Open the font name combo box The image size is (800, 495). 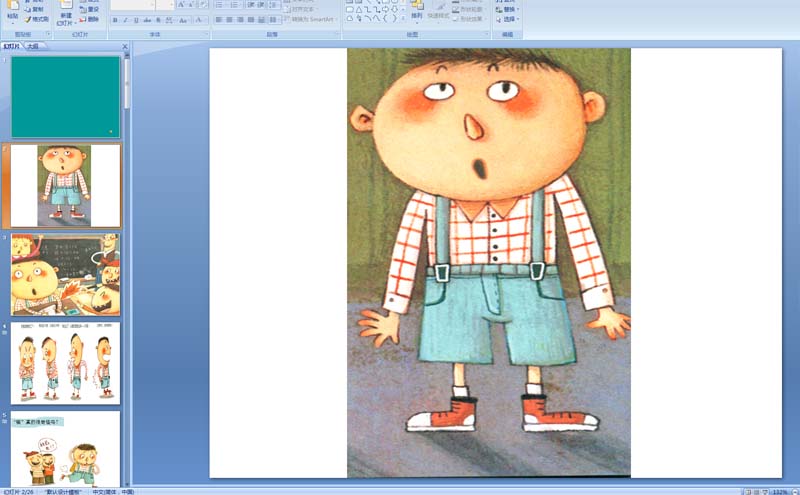pyautogui.click(x=133, y=5)
